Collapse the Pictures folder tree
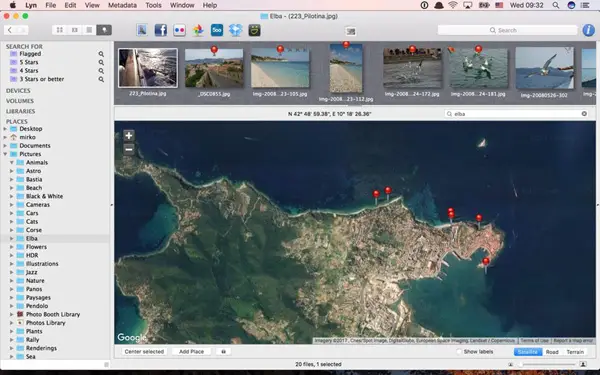600x375 pixels. pos(5,154)
